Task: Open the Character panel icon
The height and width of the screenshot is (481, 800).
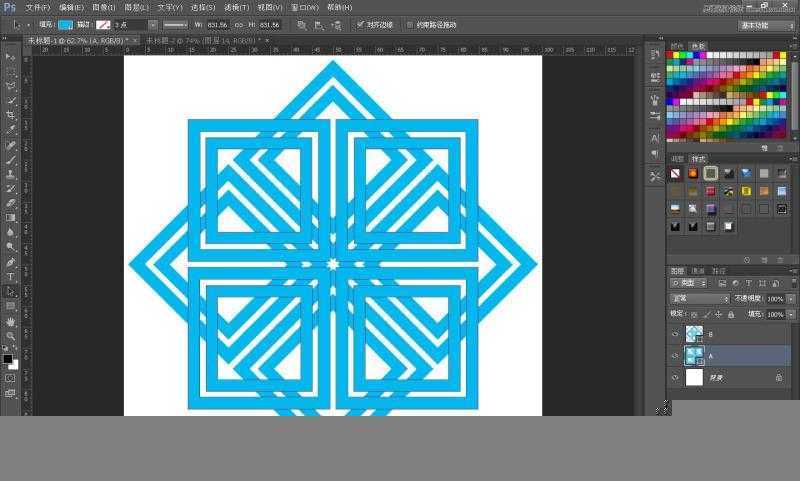Action: pos(655,138)
